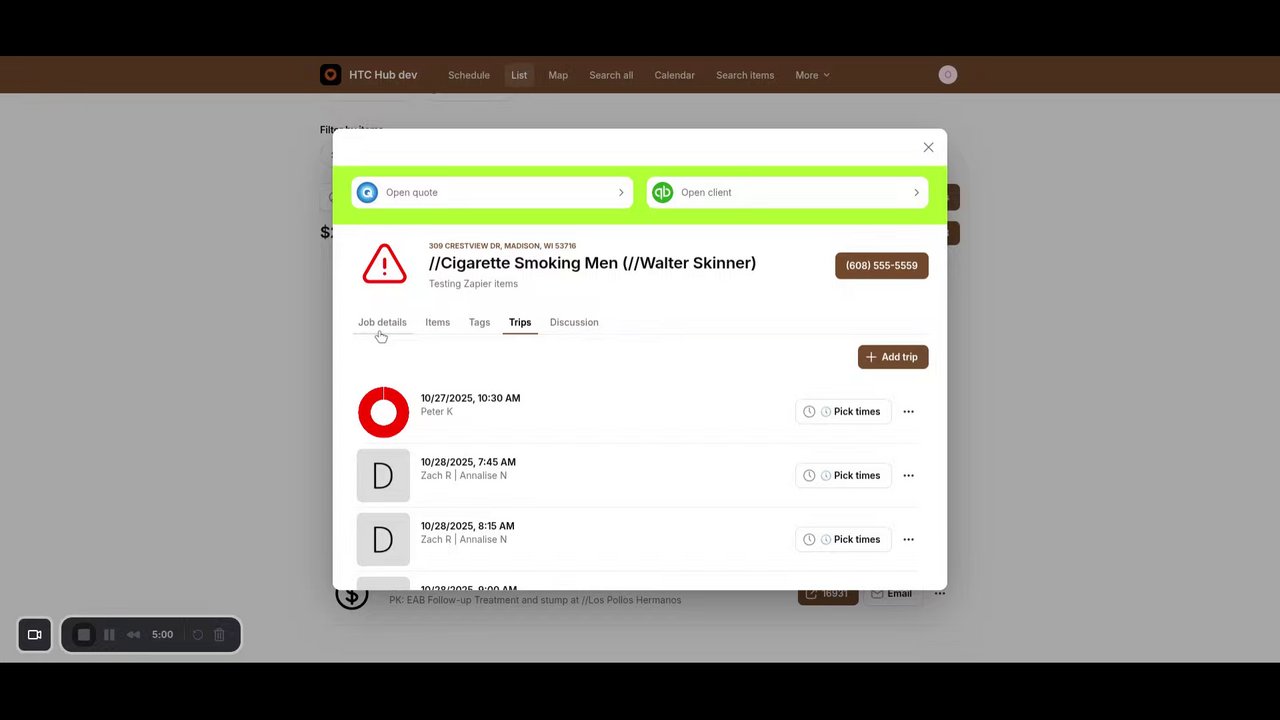The width and height of the screenshot is (1280, 720).
Task: Click the D thumbnail for the 8:15 AM trip
Action: (x=383, y=539)
